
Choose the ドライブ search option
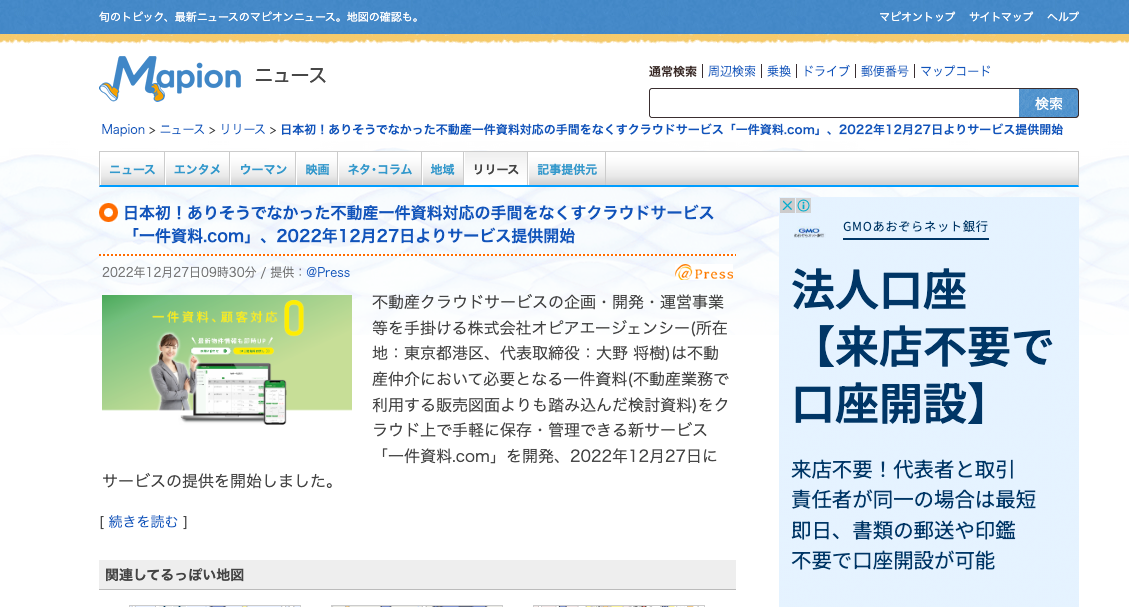826,71
